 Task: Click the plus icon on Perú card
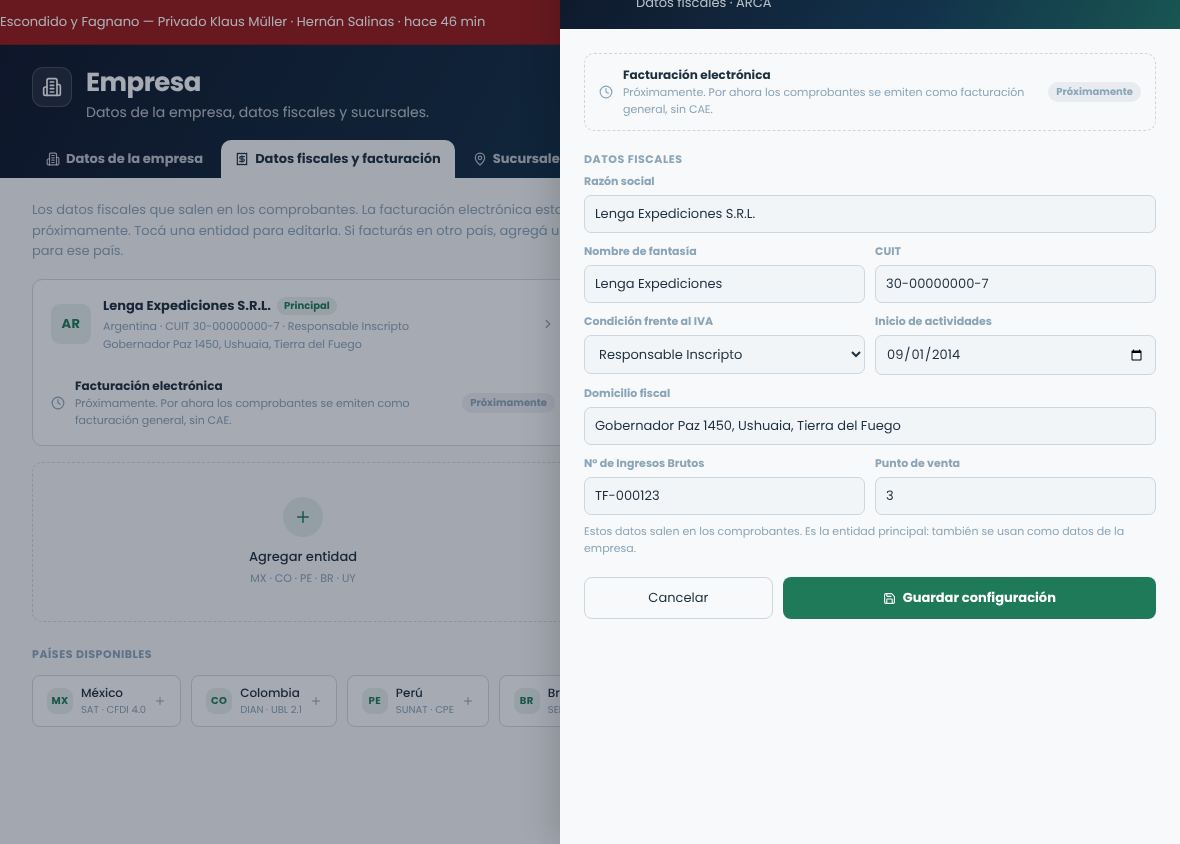point(468,700)
